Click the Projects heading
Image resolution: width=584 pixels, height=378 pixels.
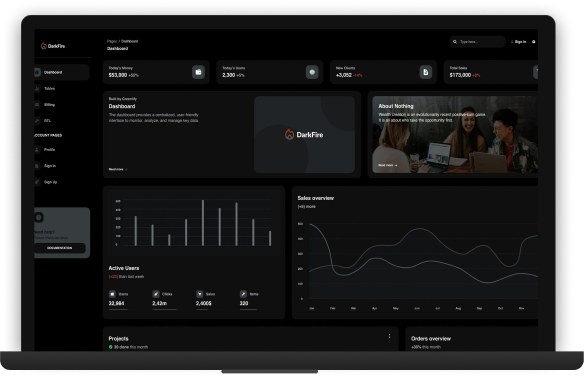point(118,339)
